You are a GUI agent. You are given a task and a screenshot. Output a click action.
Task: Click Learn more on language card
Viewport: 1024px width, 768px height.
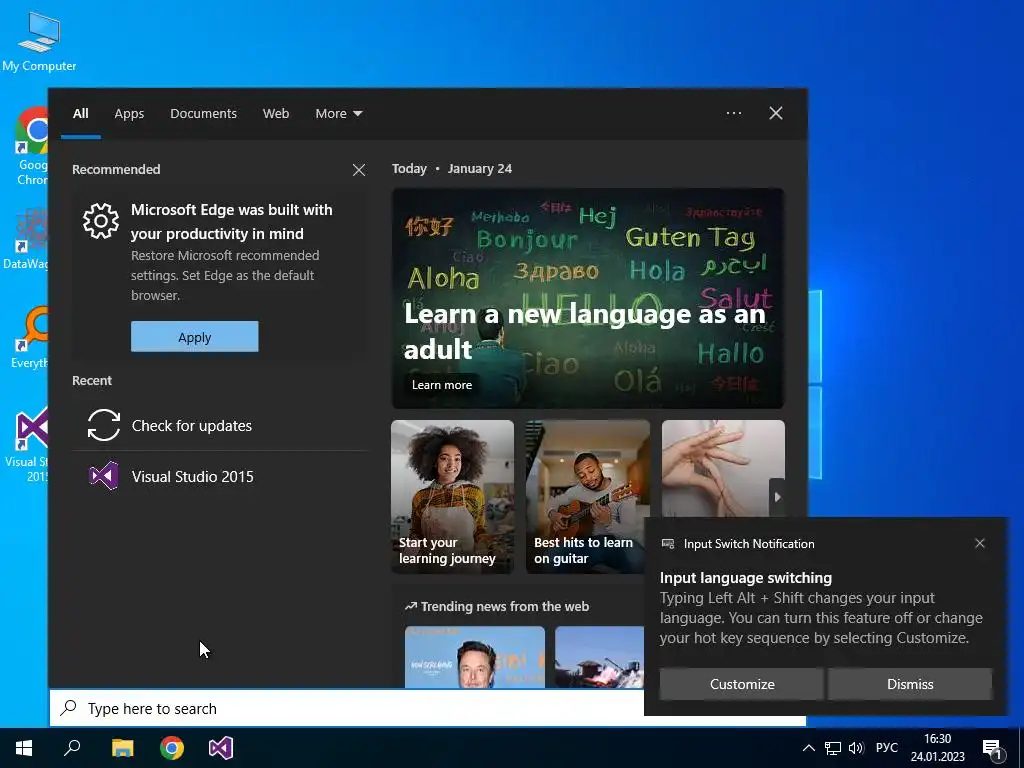tap(441, 385)
